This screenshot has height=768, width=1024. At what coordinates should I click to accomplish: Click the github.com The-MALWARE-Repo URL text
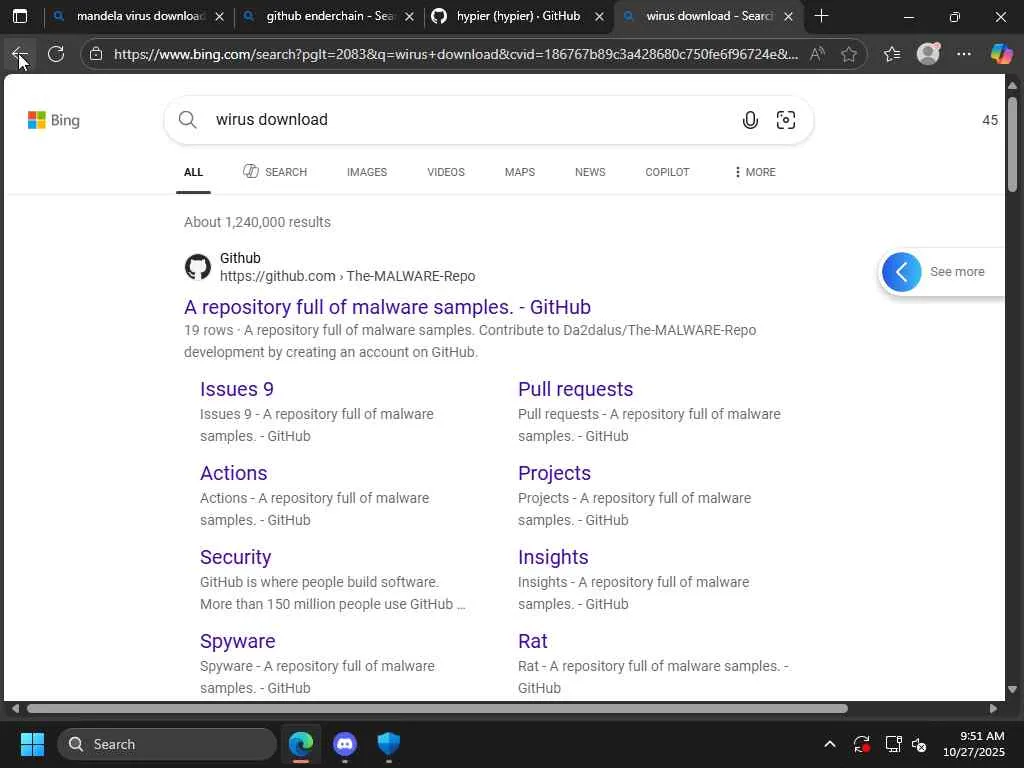pyautogui.click(x=347, y=276)
